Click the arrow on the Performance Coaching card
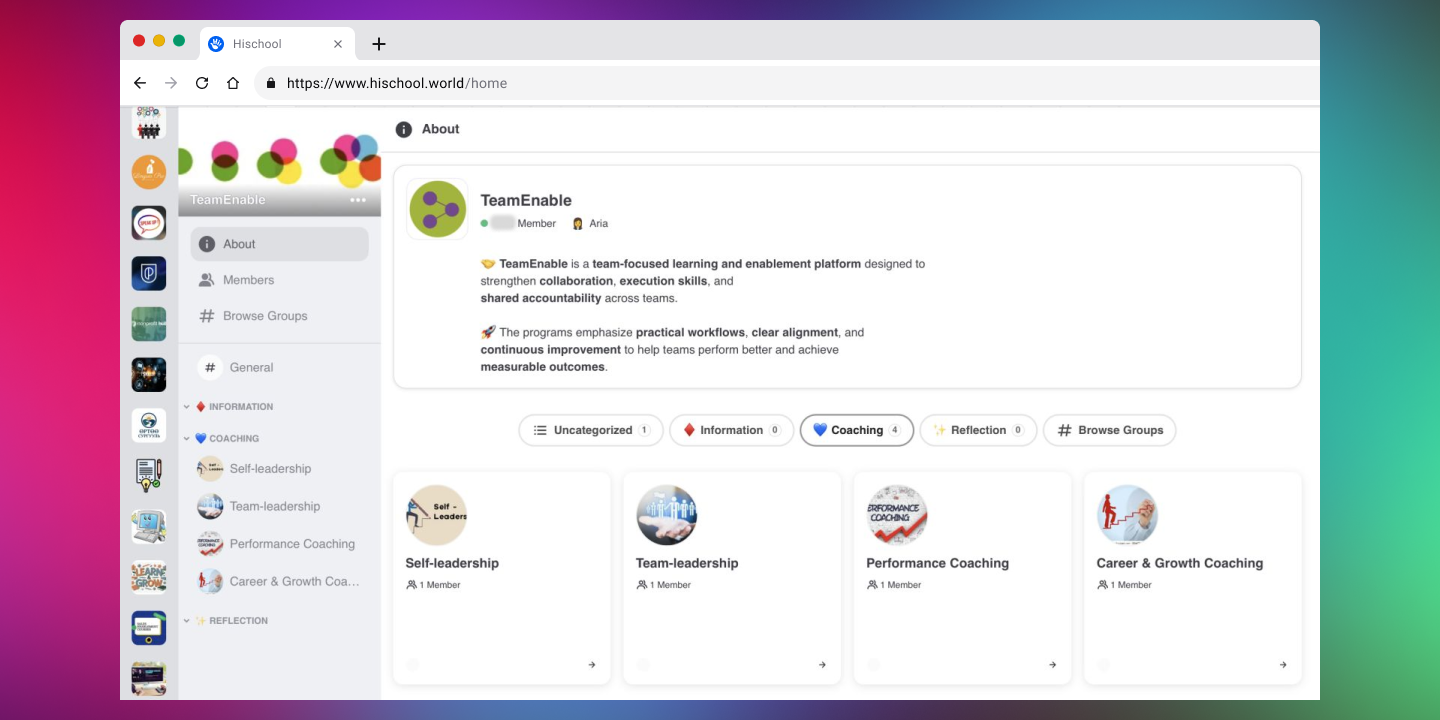 [1052, 665]
